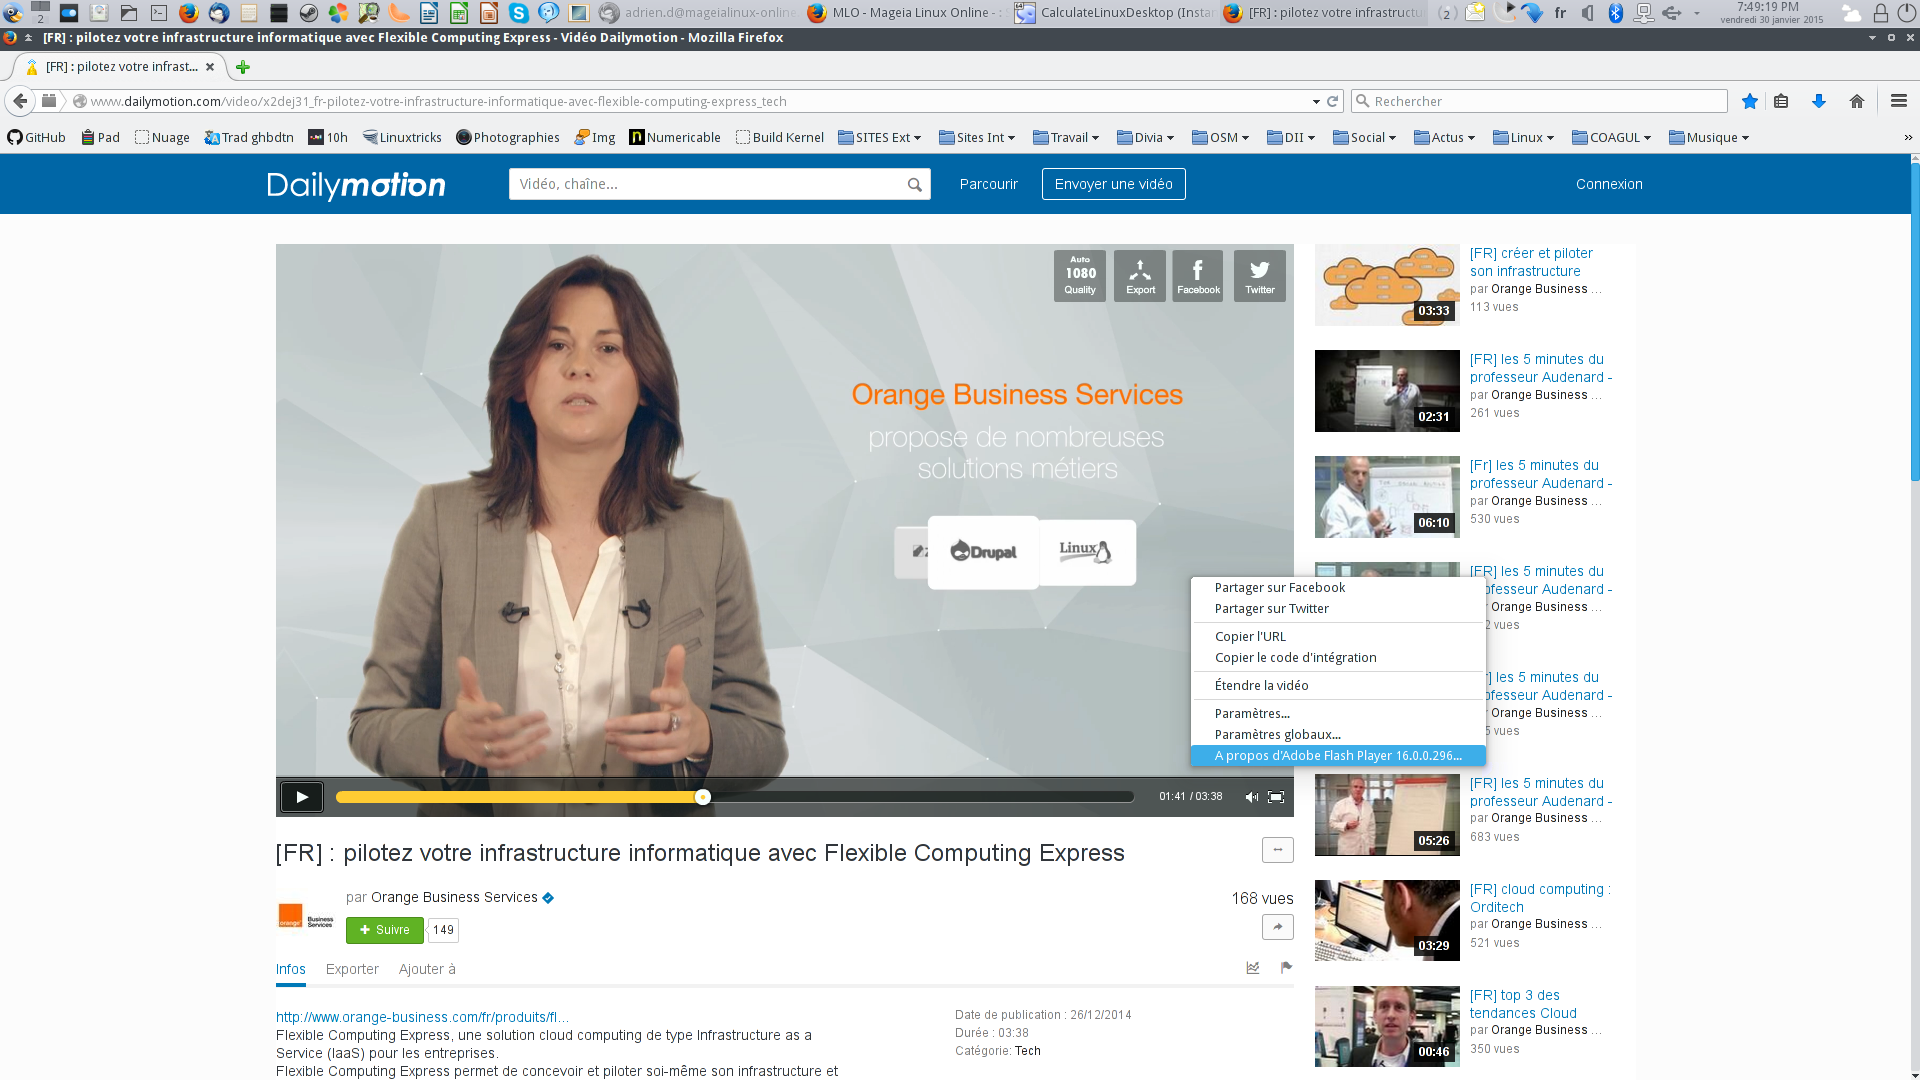Image resolution: width=1920 pixels, height=1080 pixels.
Task: Select Partager sur Twitter in context menu
Action: [1338, 609]
